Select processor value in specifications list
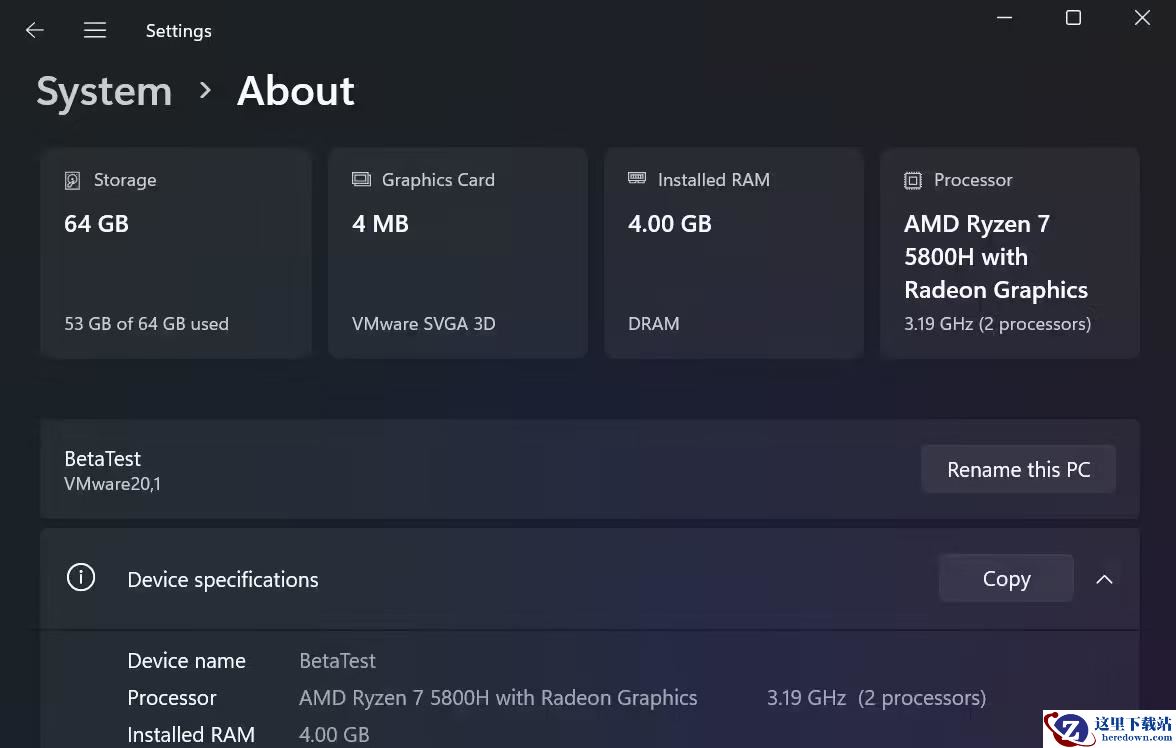This screenshot has width=1176, height=748. coord(498,698)
